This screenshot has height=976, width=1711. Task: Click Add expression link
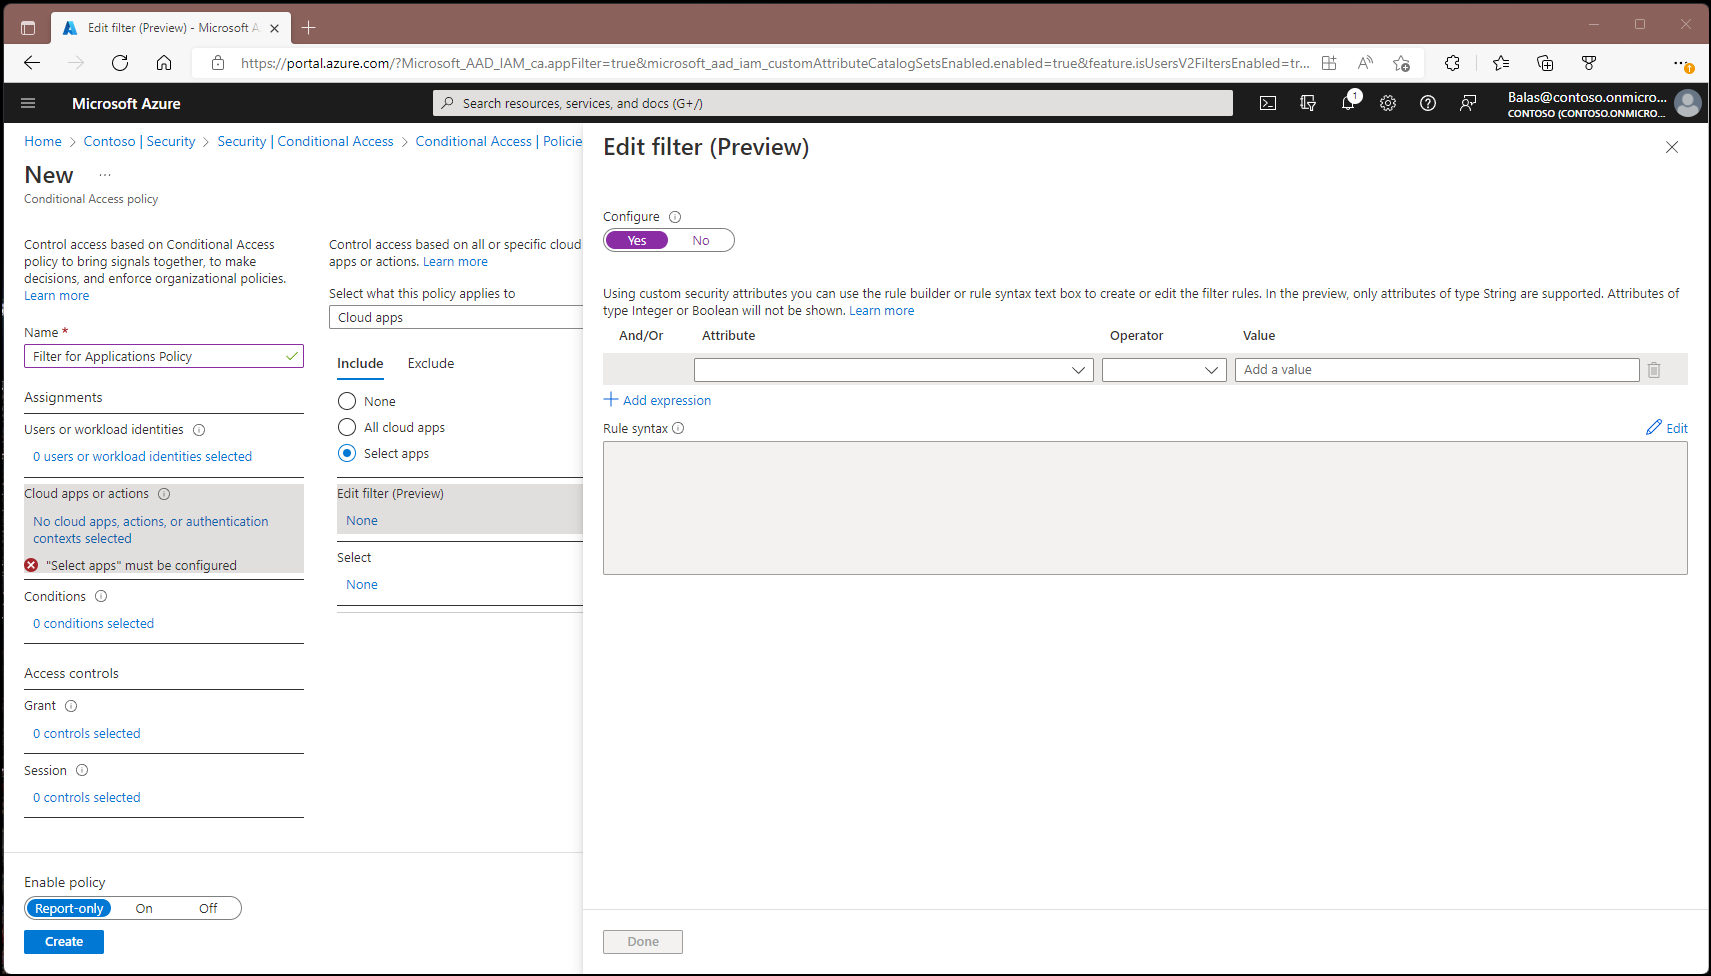pyautogui.click(x=658, y=400)
